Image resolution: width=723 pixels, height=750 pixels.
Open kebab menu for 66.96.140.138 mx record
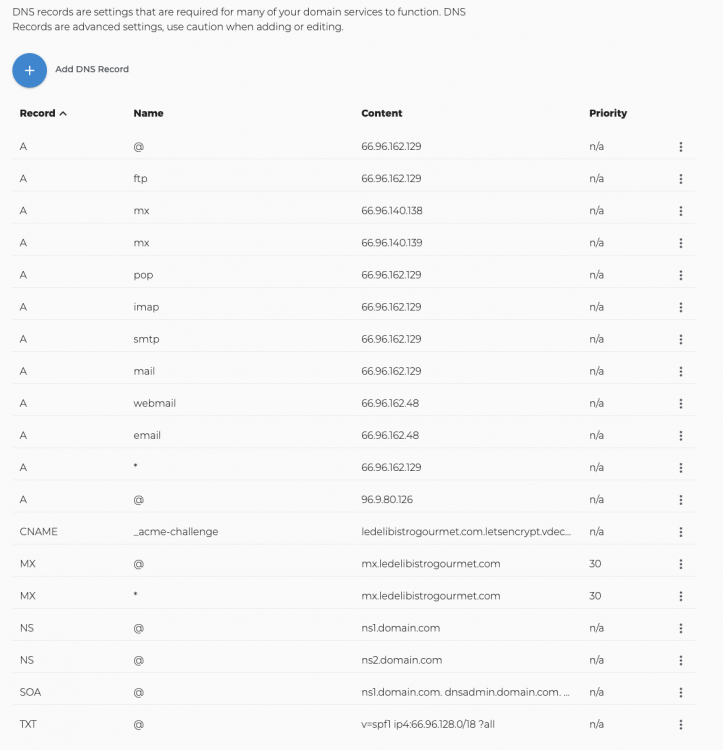[x=680, y=211]
